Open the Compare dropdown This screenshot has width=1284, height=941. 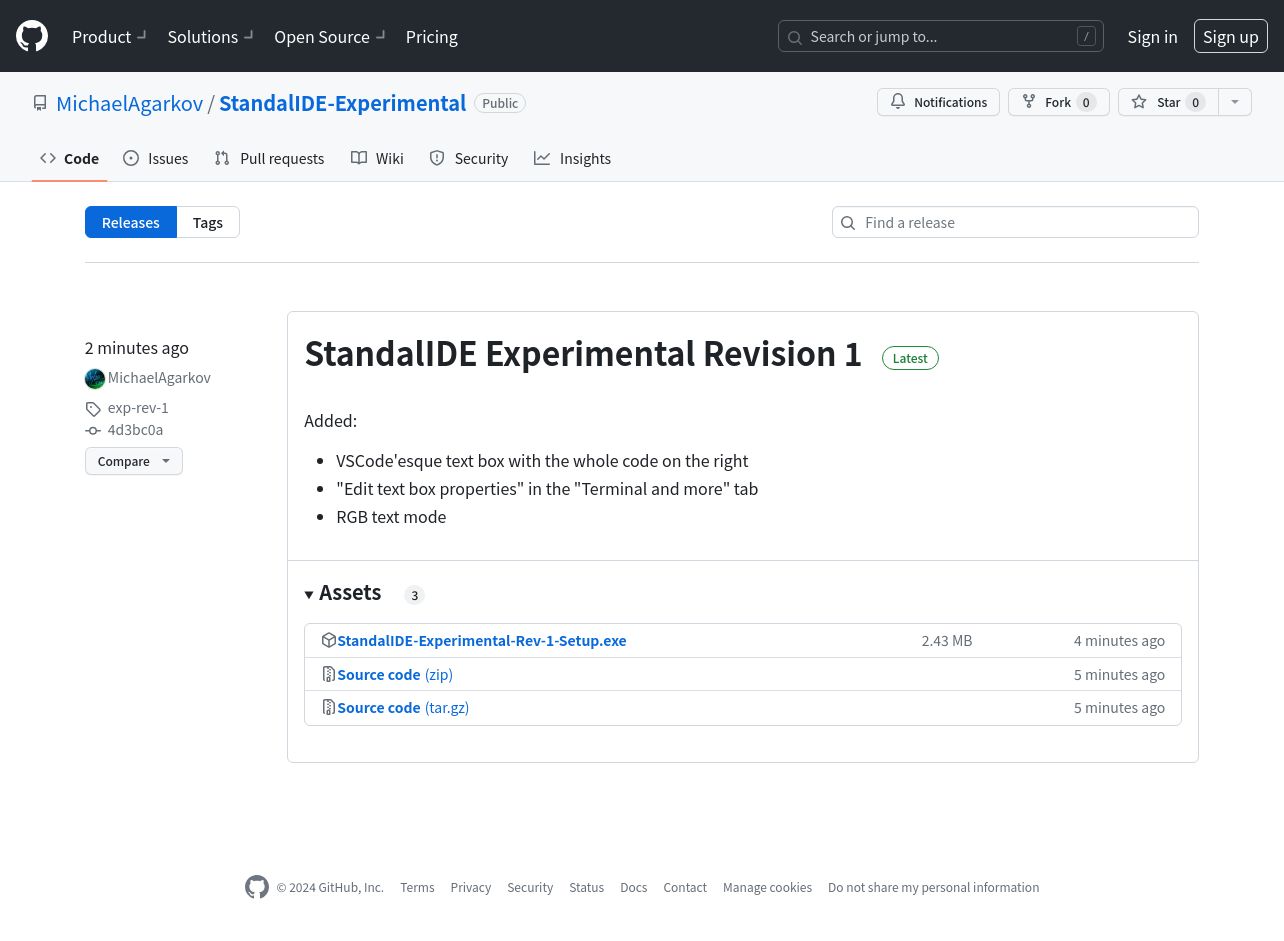pos(134,461)
